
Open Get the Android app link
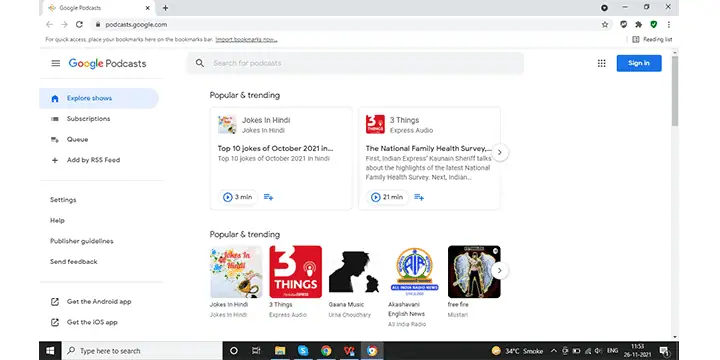pos(99,302)
